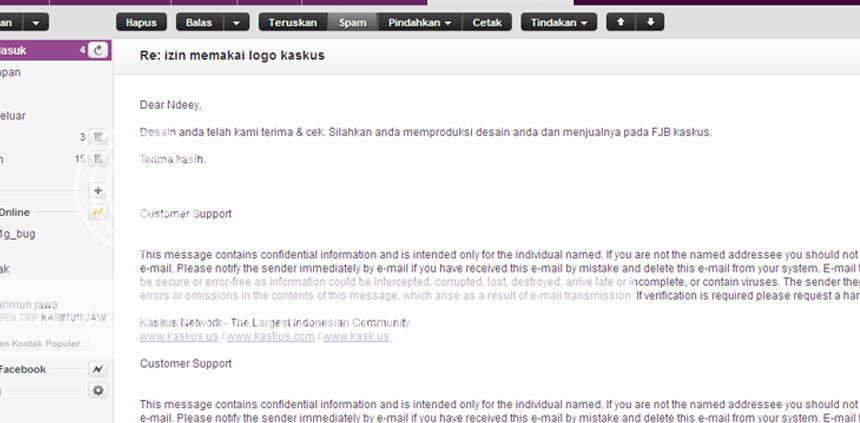Click the email subject Re: izin memakai logo kaskus

(x=232, y=55)
